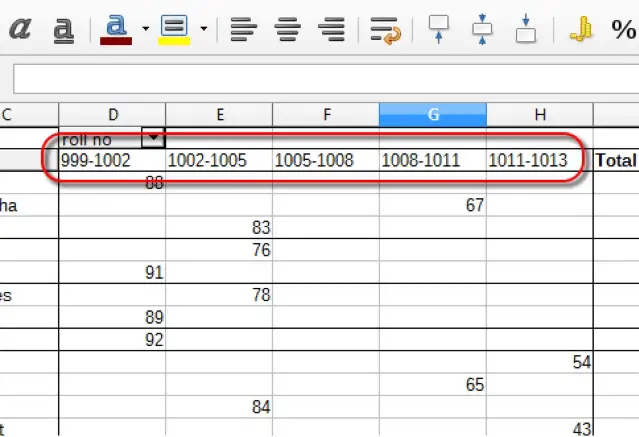Format cells as currency
This screenshot has width=639, height=437.
(x=582, y=29)
